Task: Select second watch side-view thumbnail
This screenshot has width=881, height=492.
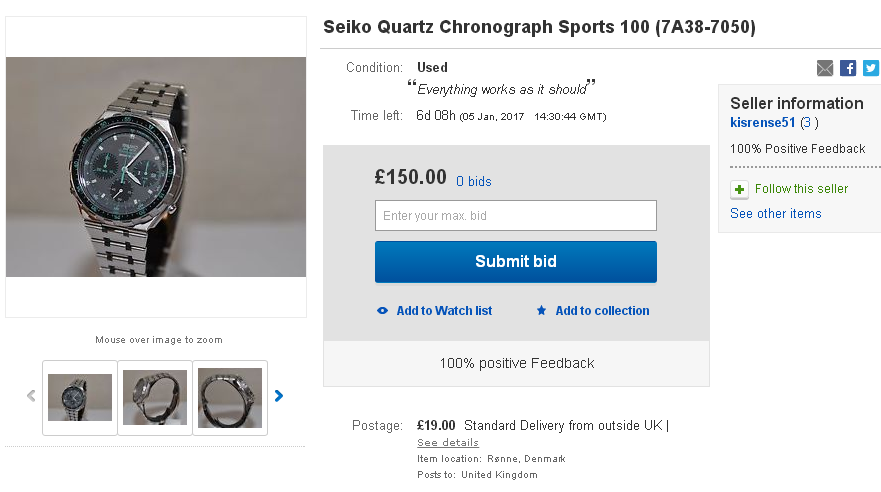Action: coord(155,397)
